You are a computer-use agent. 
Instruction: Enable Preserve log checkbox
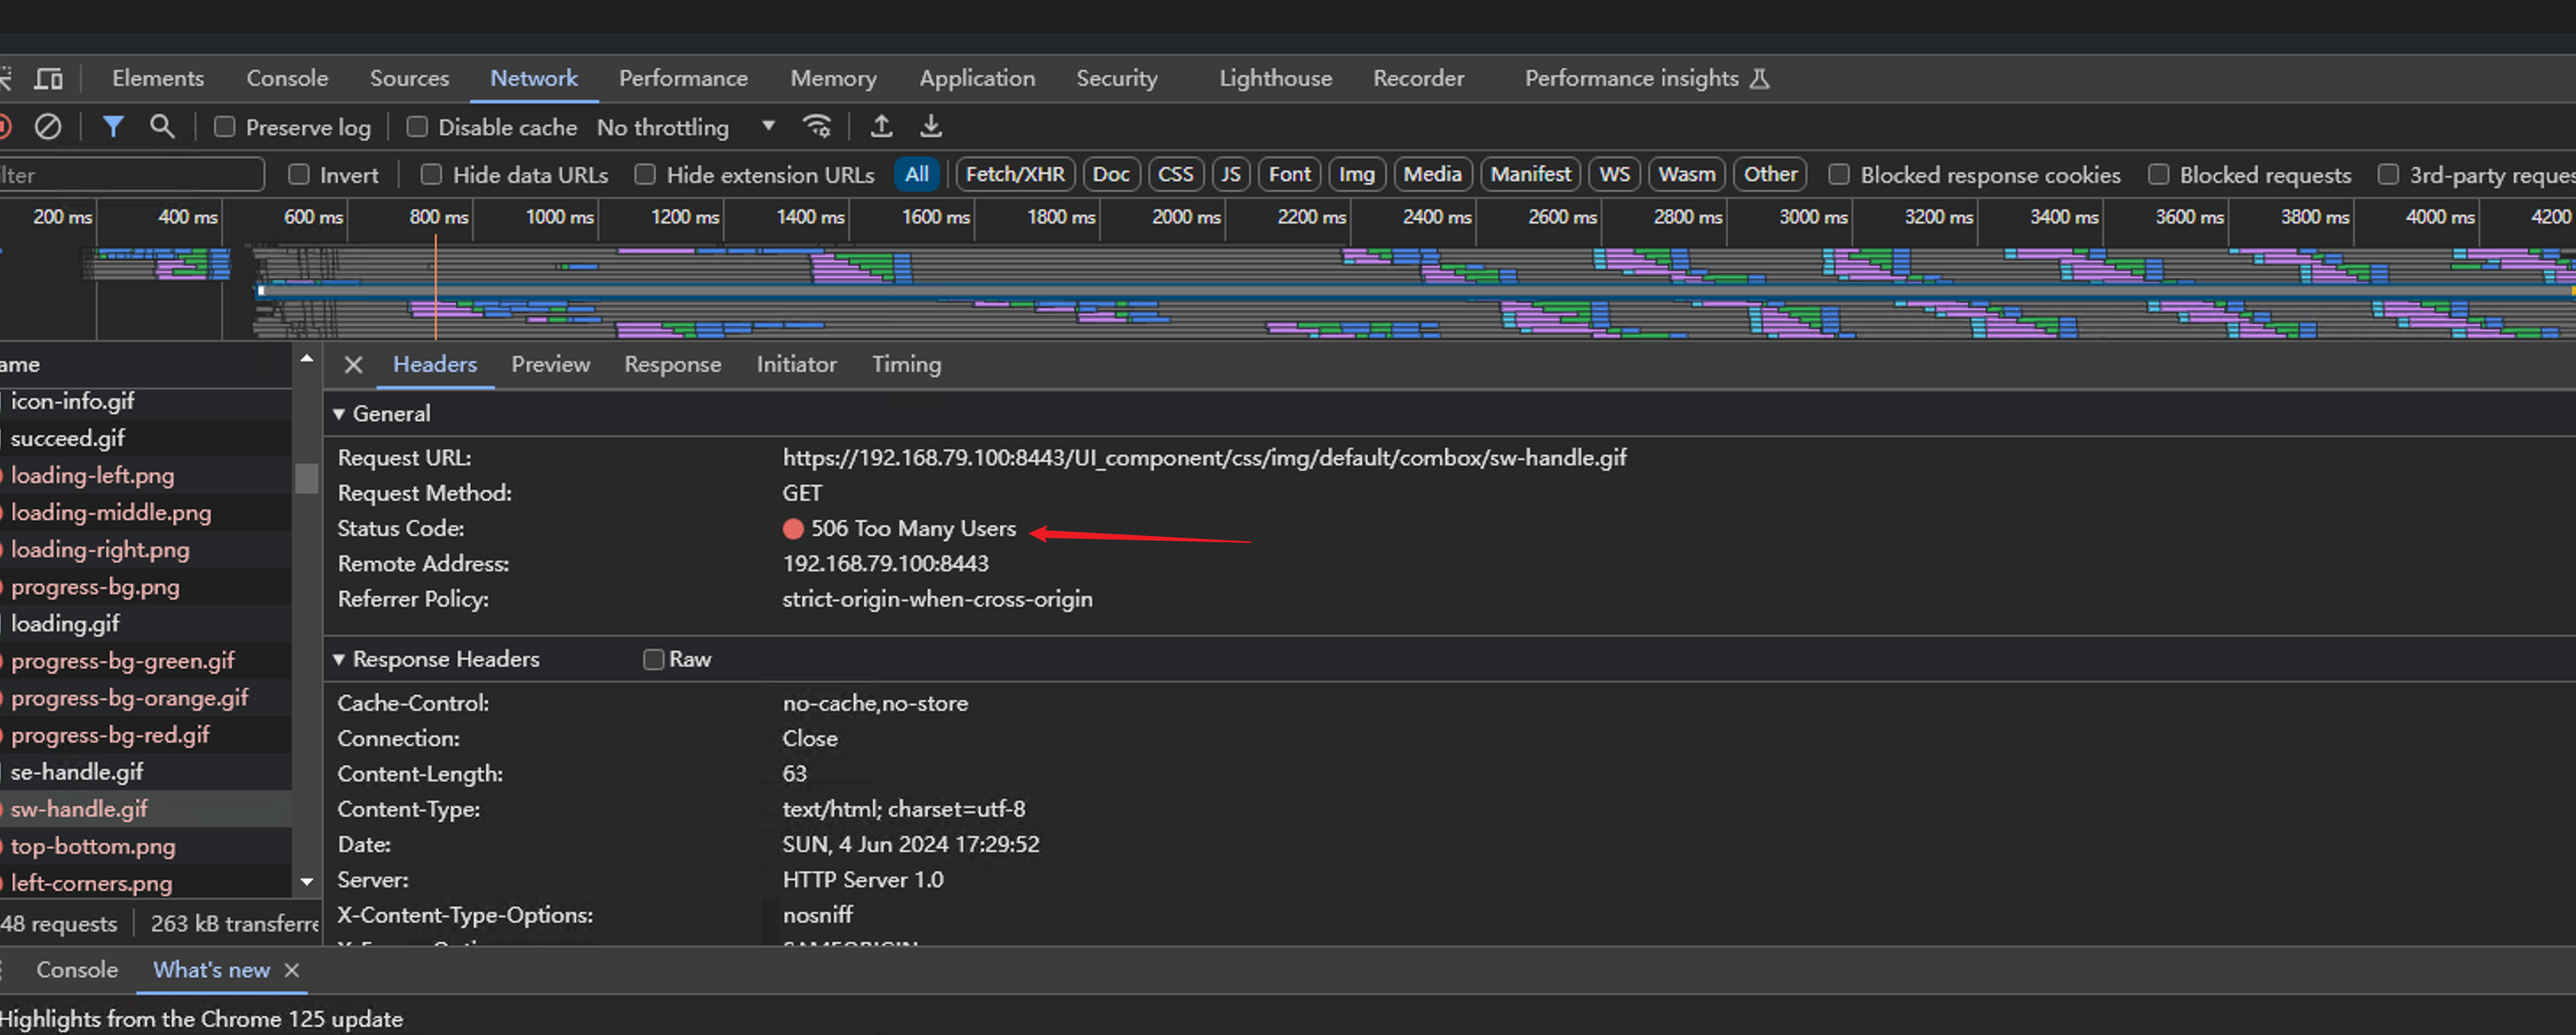click(225, 127)
